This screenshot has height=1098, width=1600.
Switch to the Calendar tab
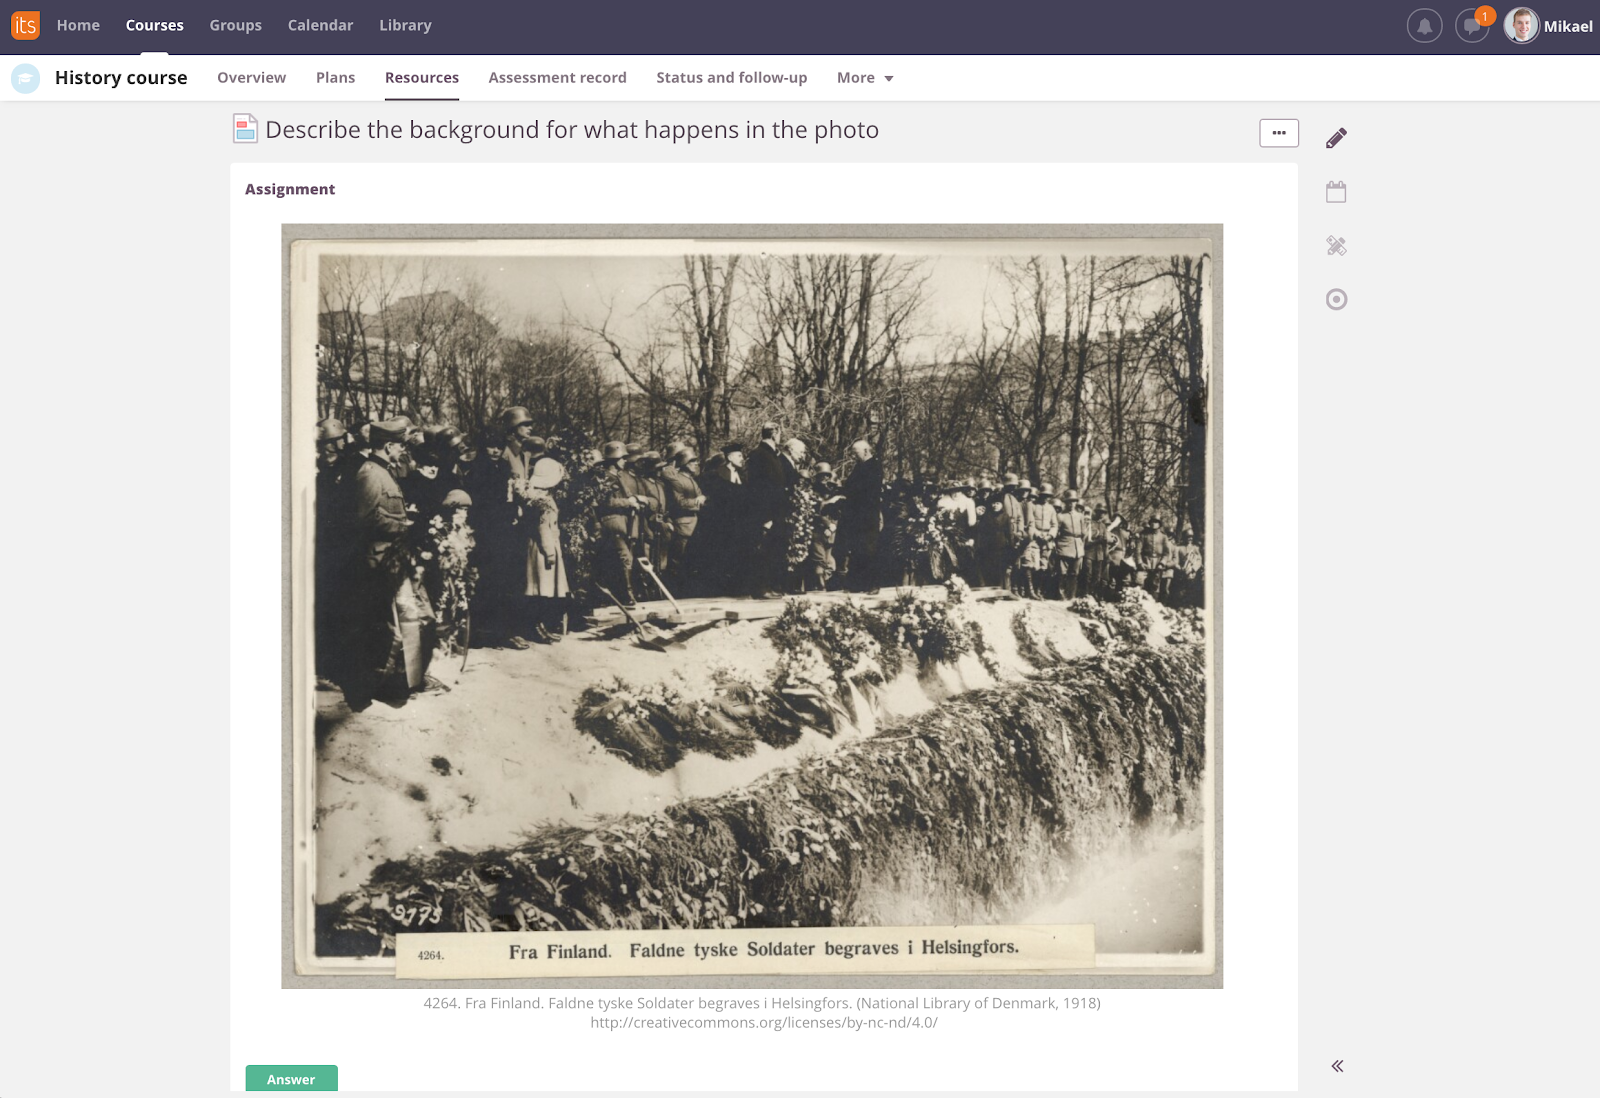coord(320,26)
